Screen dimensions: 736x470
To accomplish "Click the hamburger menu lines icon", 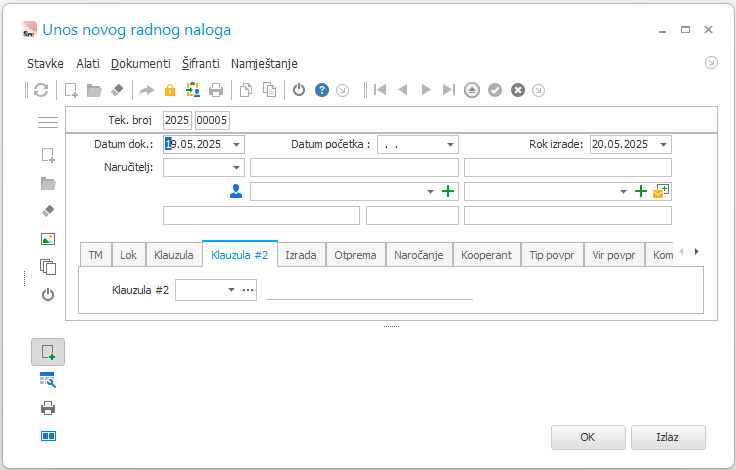I will click(48, 122).
